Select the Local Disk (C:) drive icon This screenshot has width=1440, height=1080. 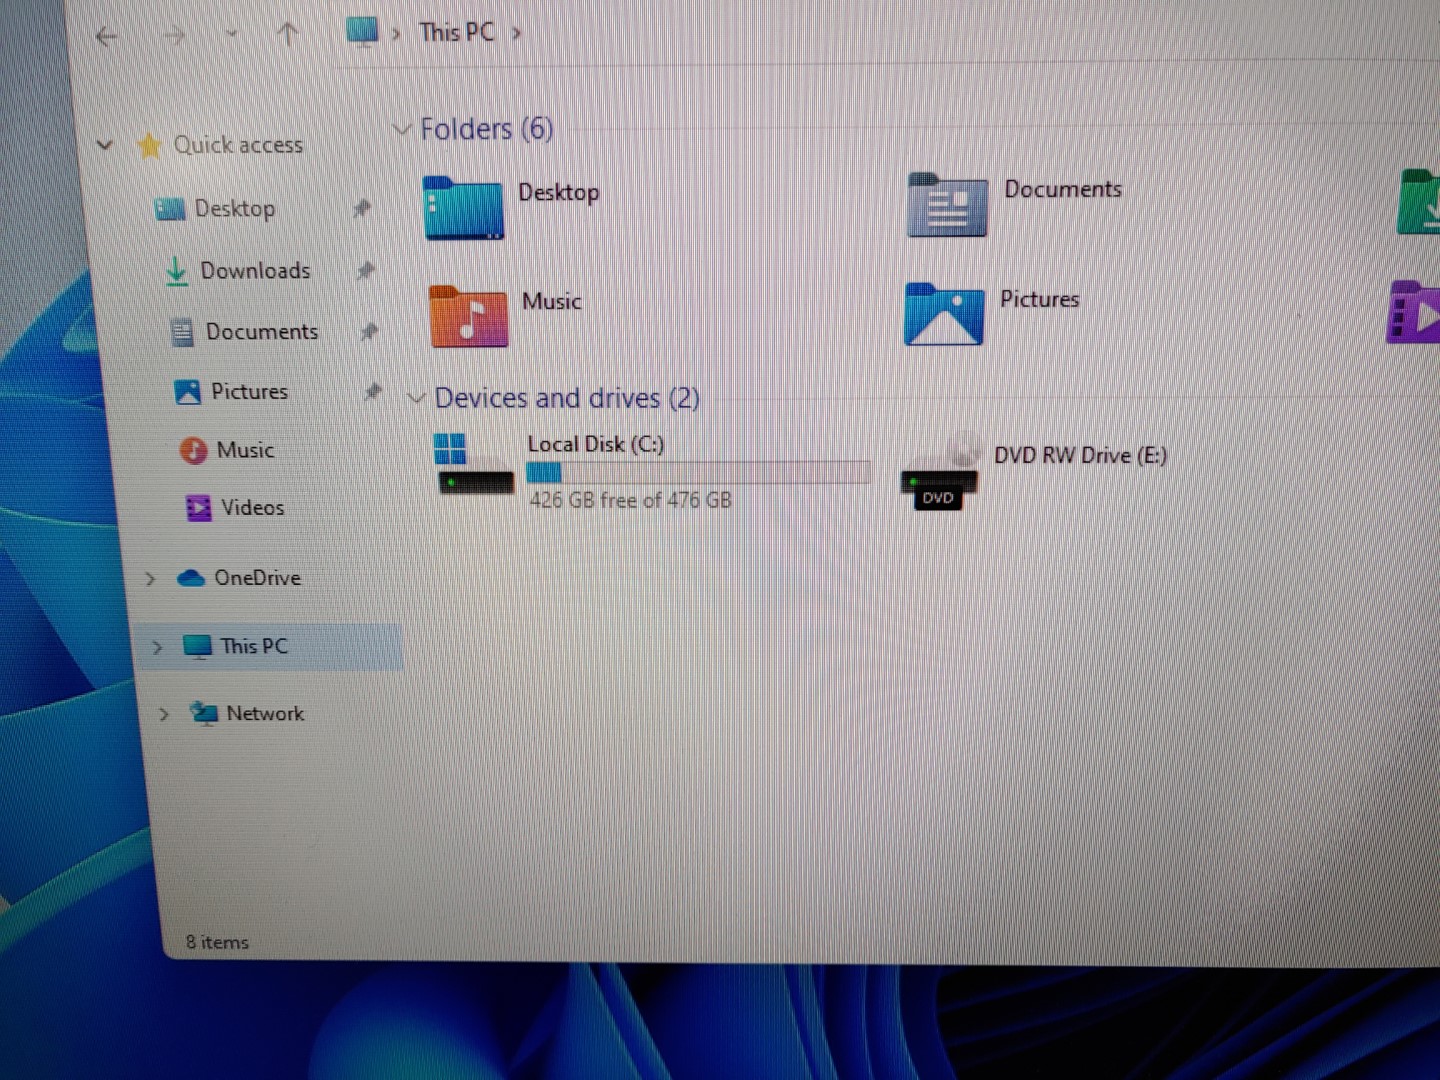[x=475, y=465]
